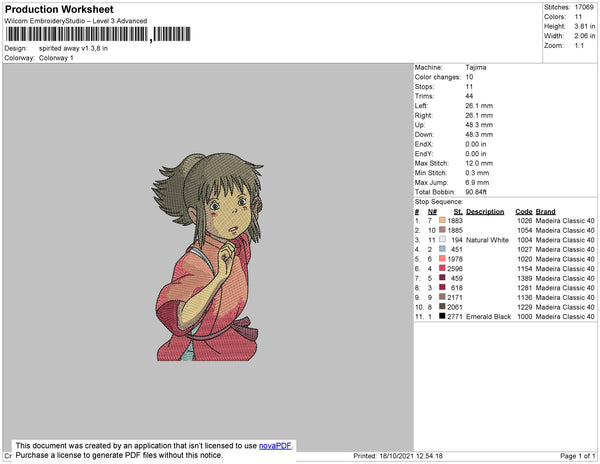Open the novaPDF link in the notice

pos(275,446)
